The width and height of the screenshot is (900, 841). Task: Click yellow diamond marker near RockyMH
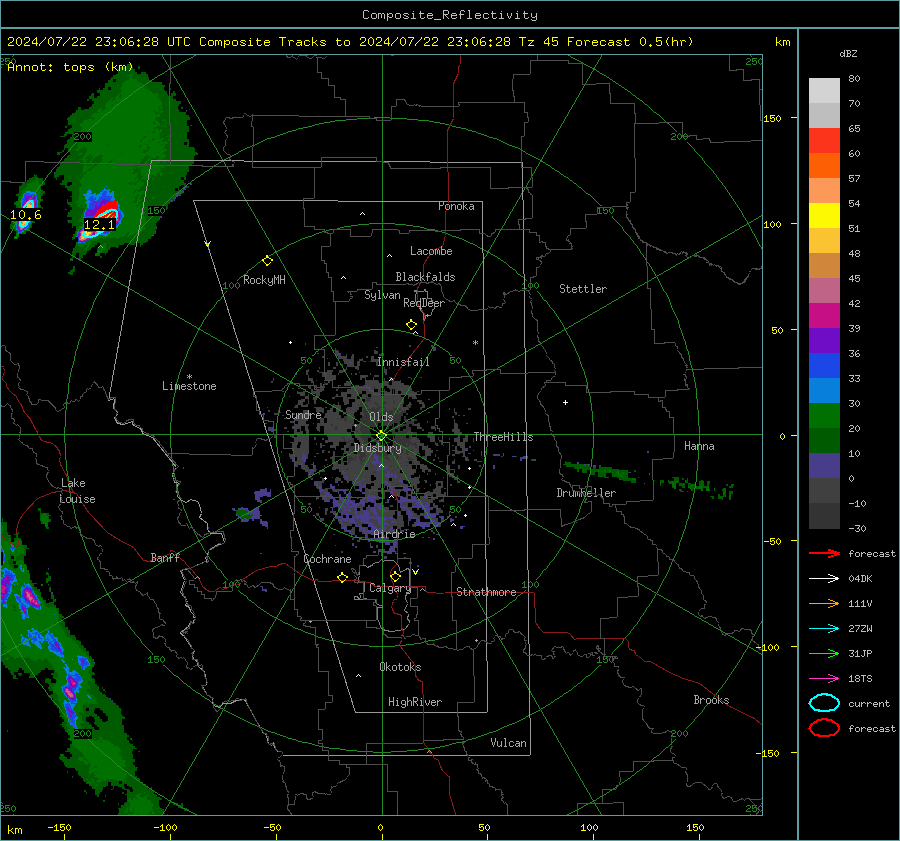click(267, 261)
